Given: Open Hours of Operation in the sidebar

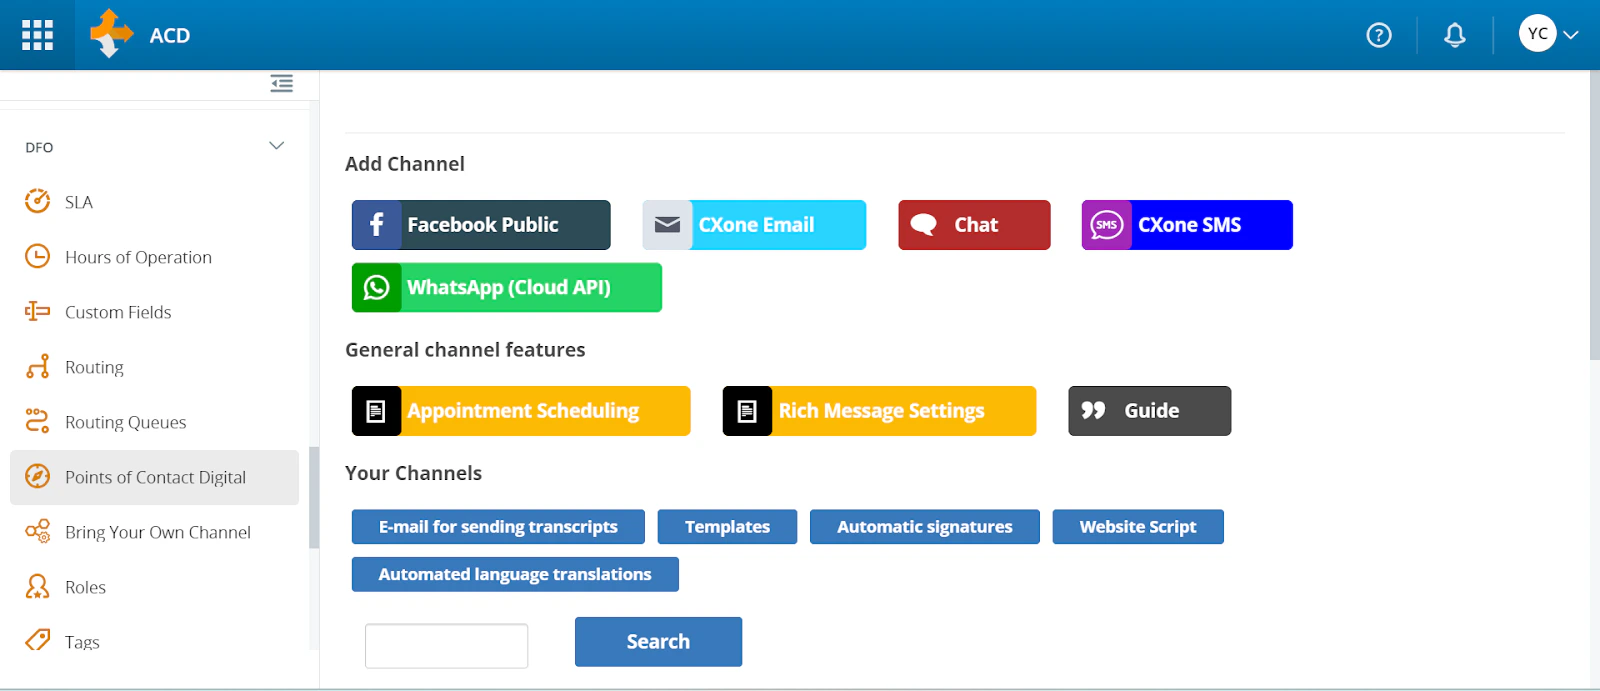Looking at the screenshot, I should tap(154, 257).
